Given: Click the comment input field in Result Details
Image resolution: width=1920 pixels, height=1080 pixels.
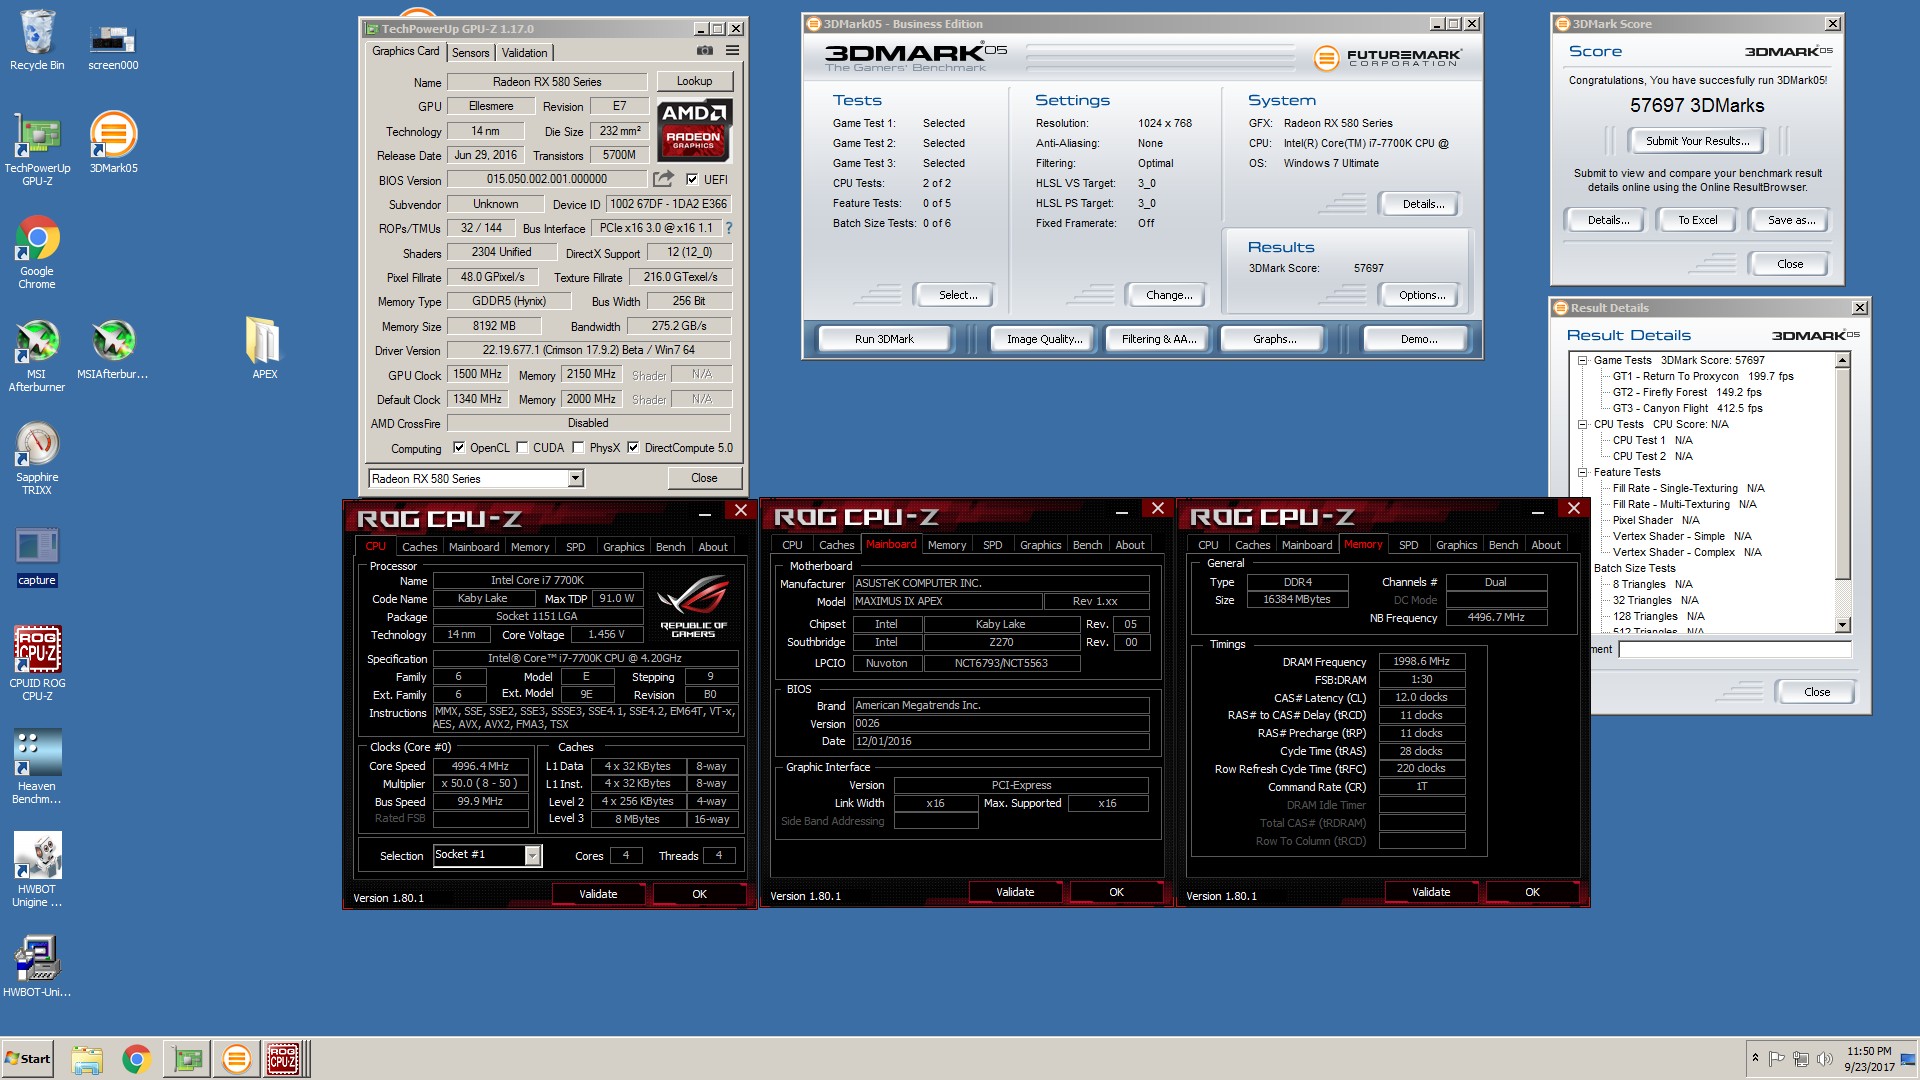Looking at the screenshot, I should coord(1735,650).
